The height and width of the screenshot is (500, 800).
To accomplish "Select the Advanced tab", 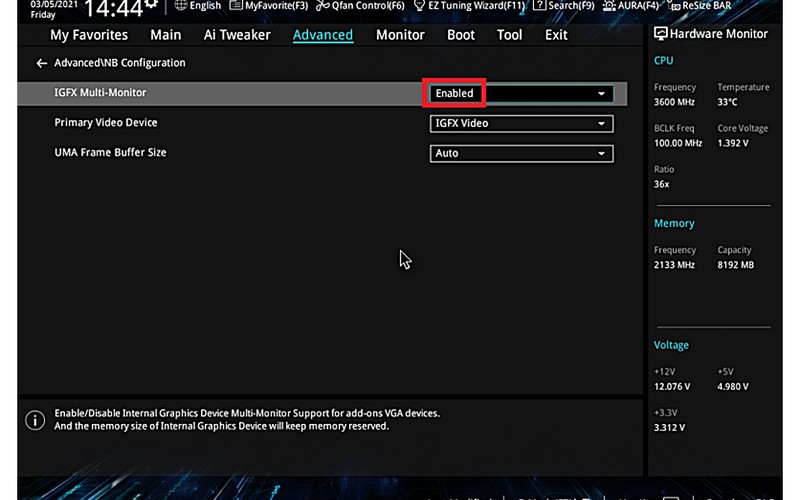I will tap(322, 35).
